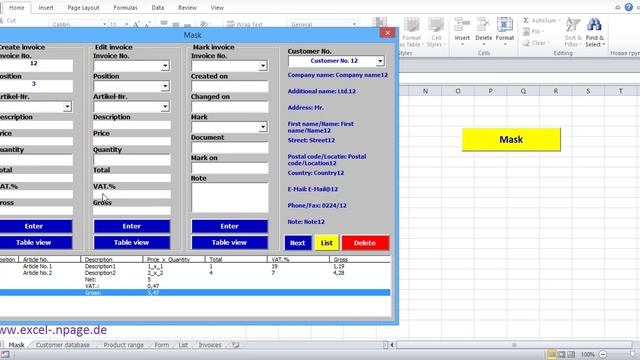Expand the Mark dropdown in Mark invoice
Image resolution: width=640 pixels, height=360 pixels.
click(x=263, y=127)
